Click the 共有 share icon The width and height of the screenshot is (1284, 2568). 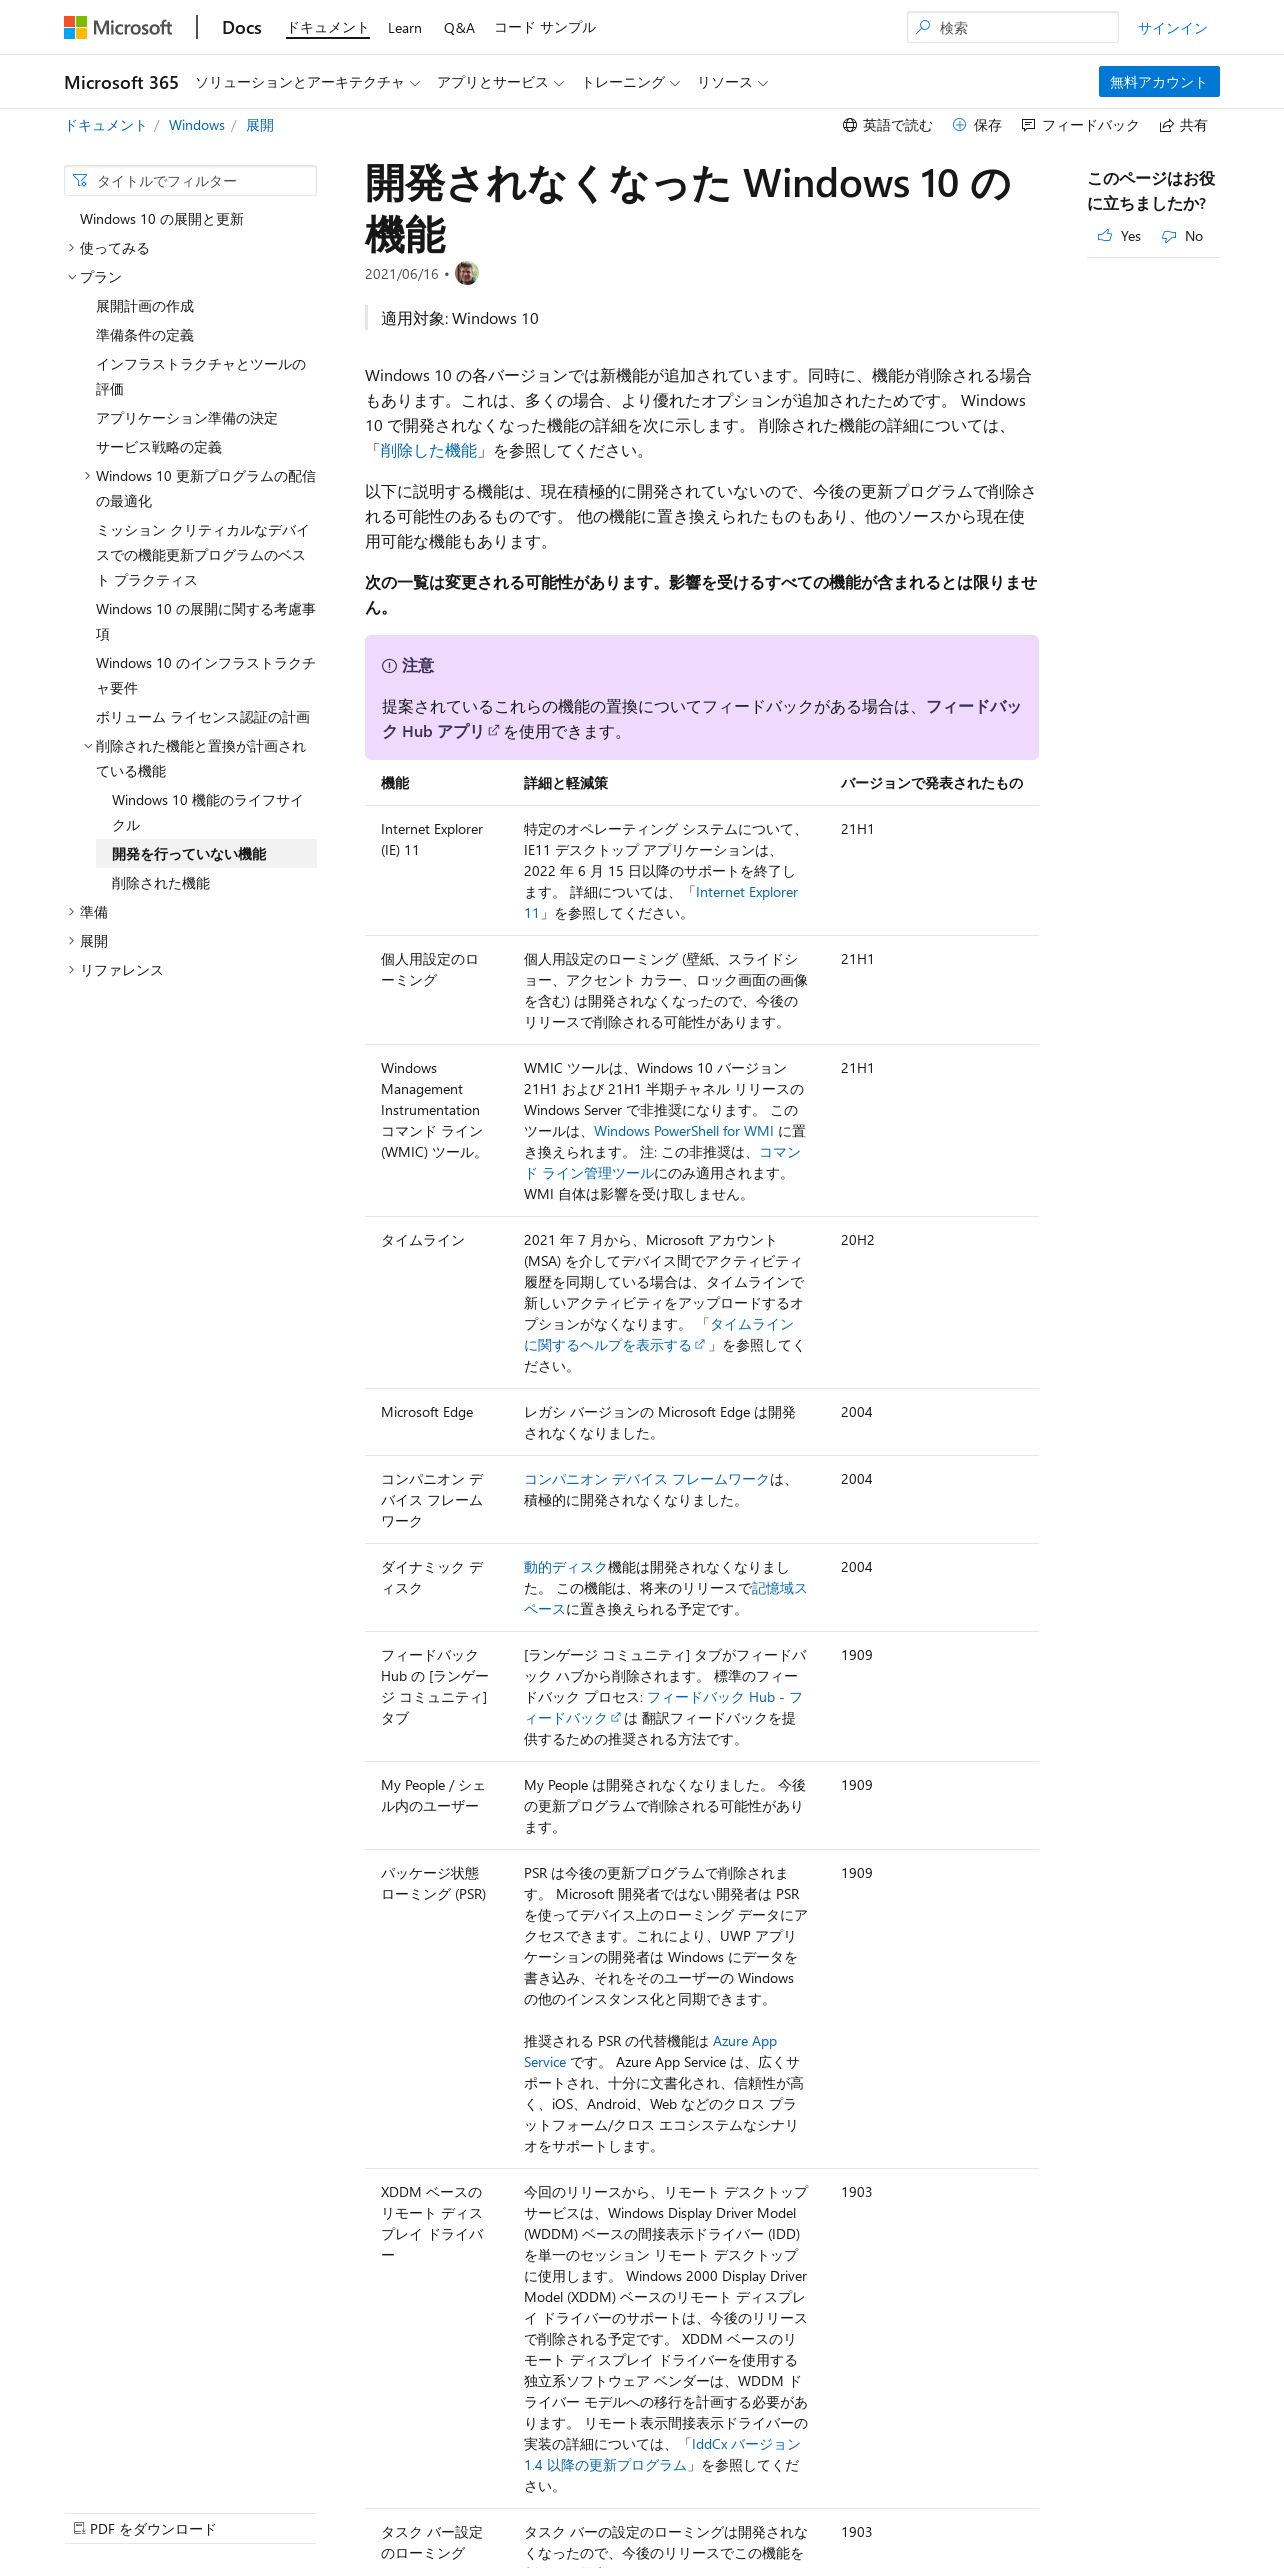tap(1166, 125)
